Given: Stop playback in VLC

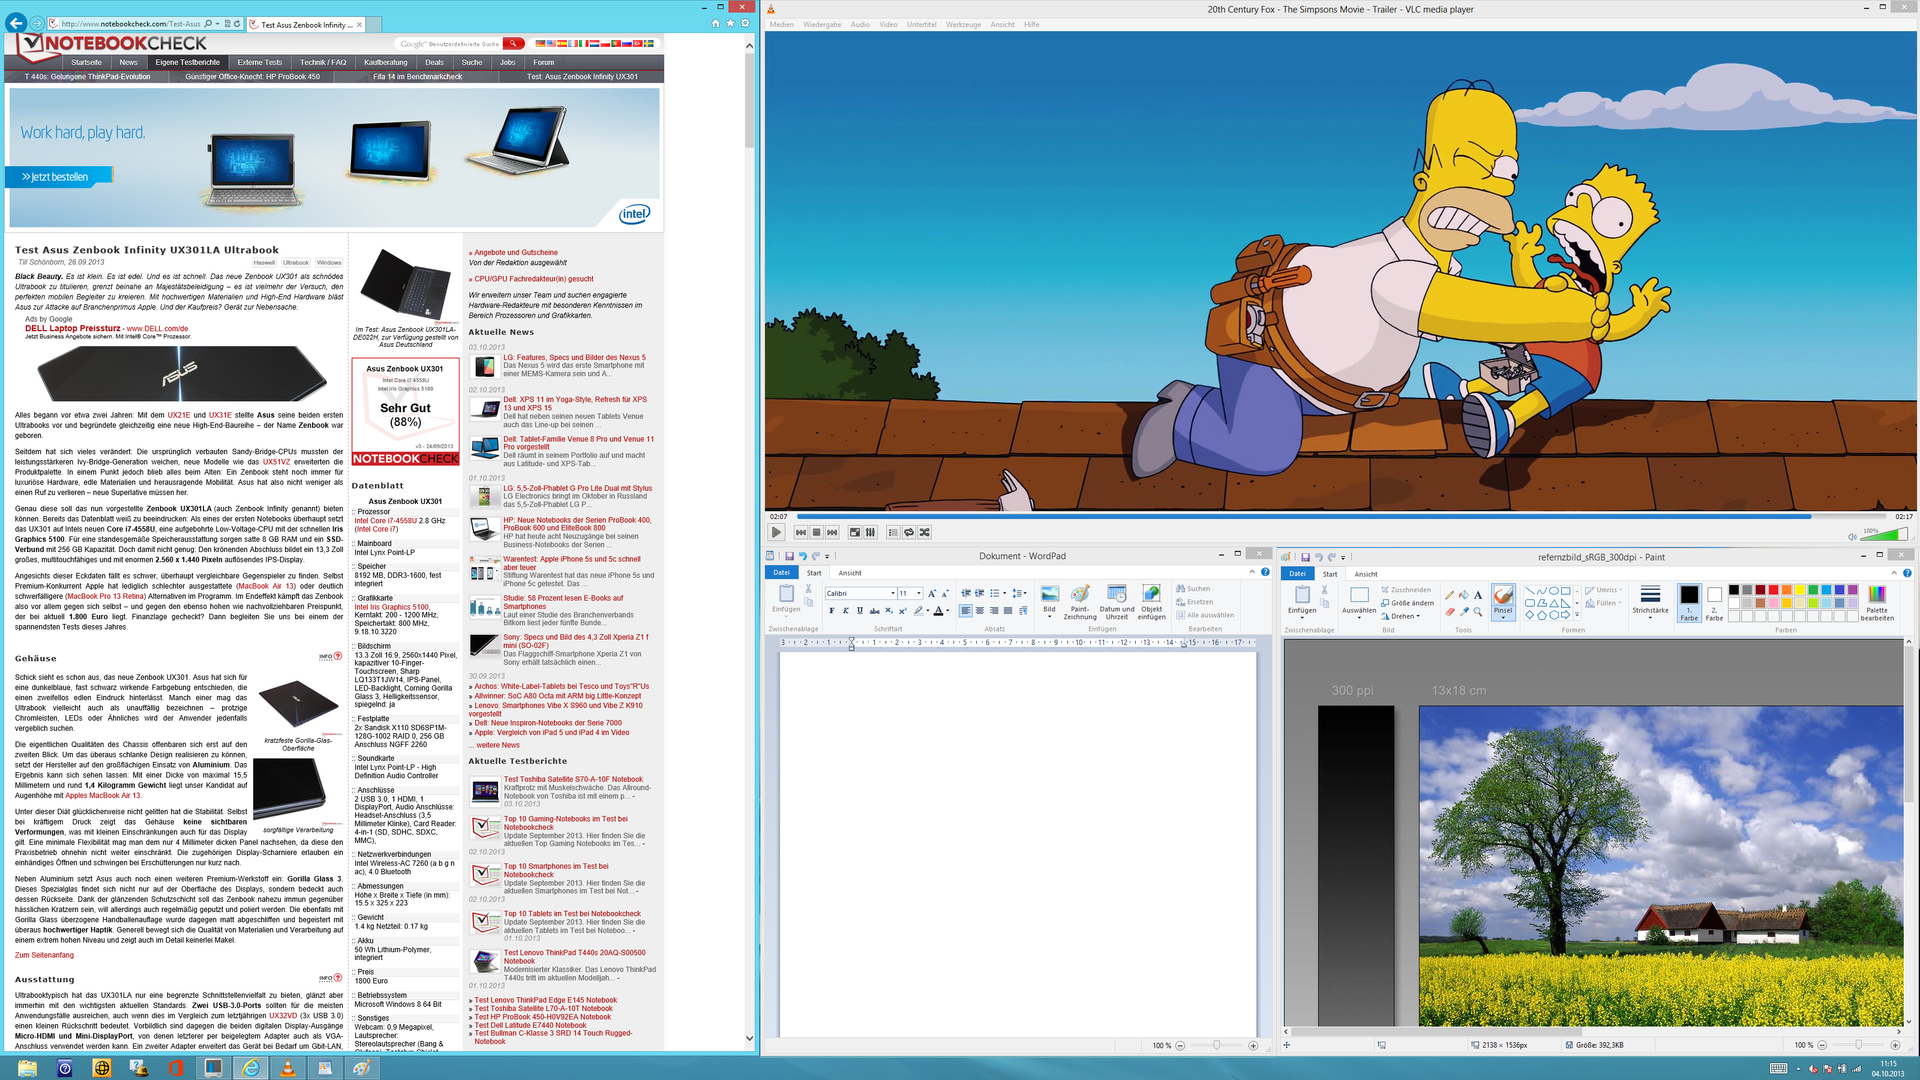Looking at the screenshot, I should click(x=817, y=533).
